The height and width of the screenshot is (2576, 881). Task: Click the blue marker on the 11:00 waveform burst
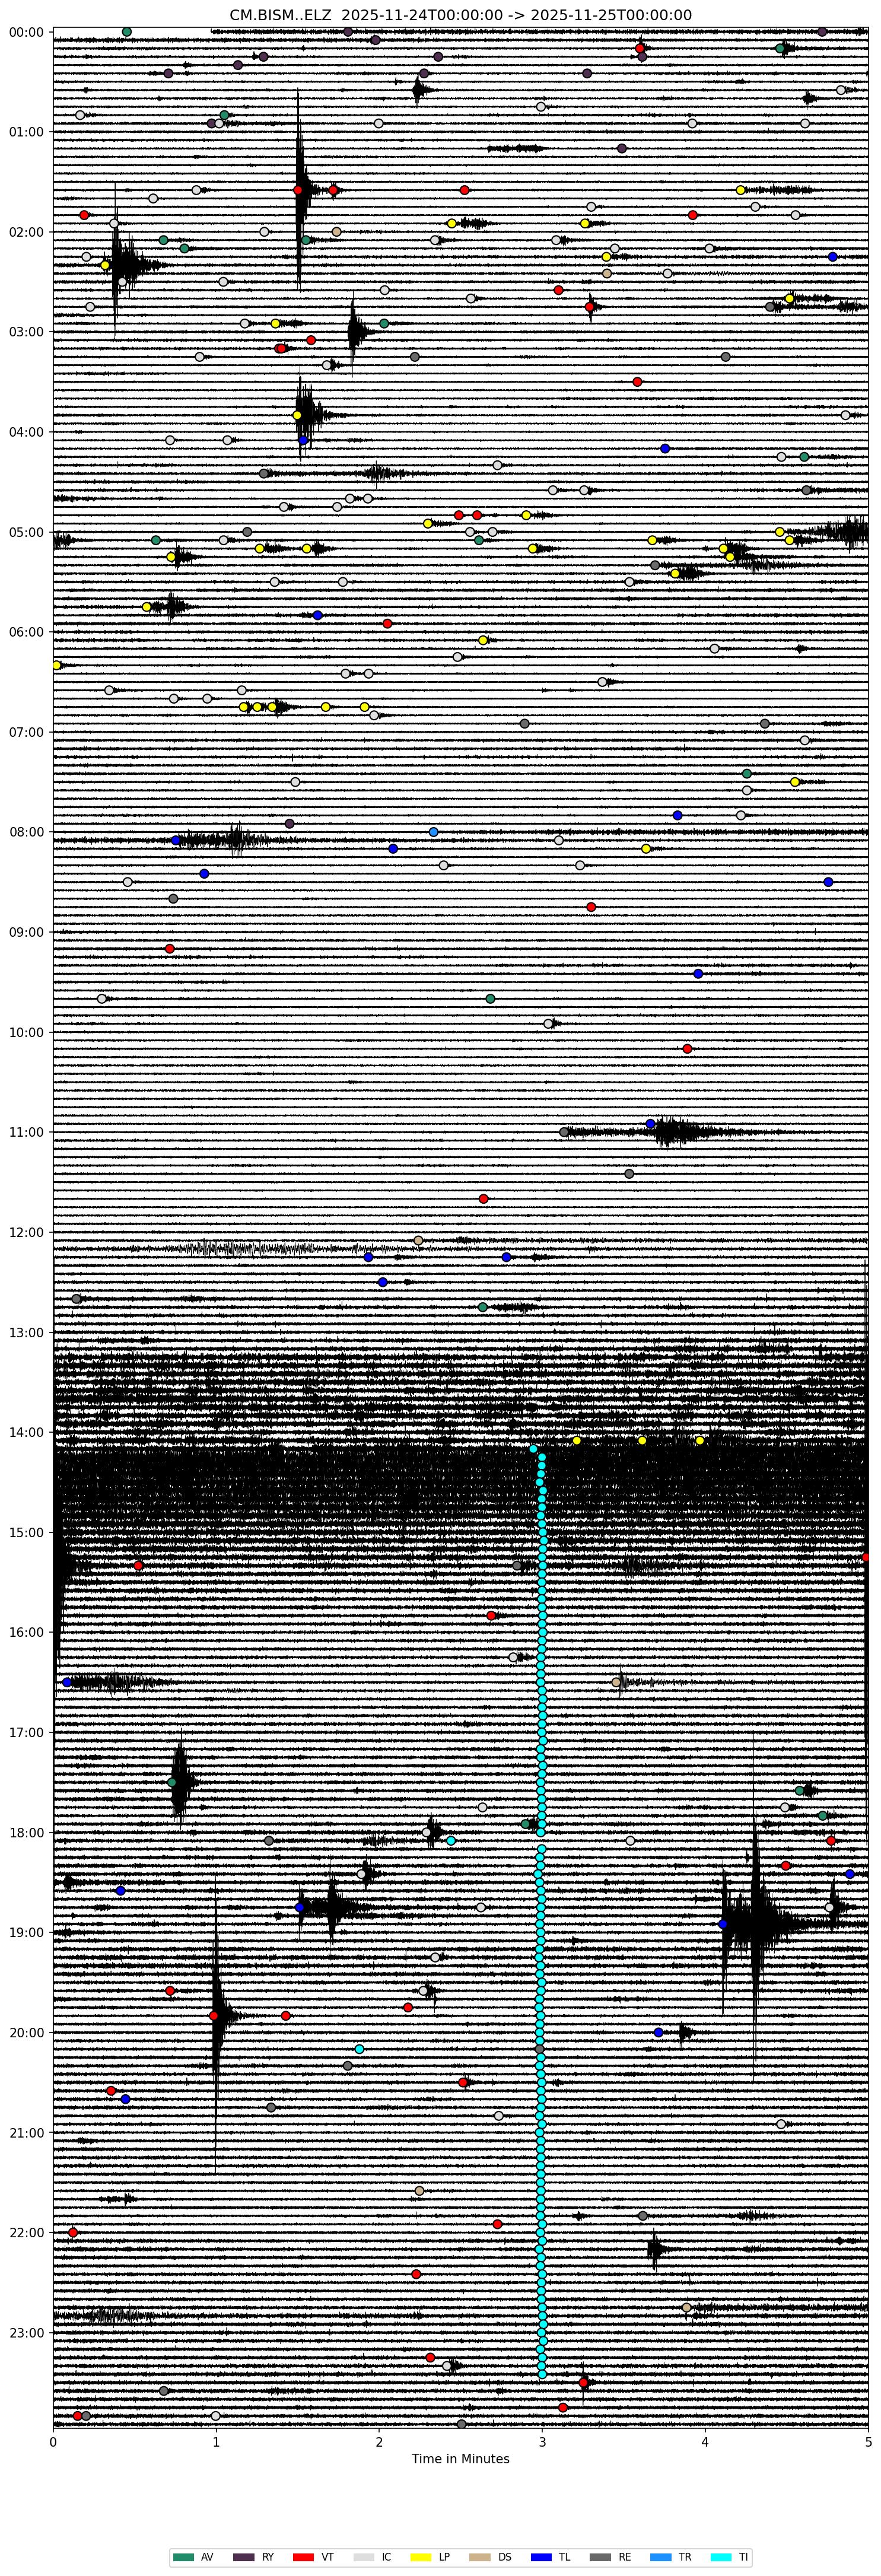(650, 1124)
